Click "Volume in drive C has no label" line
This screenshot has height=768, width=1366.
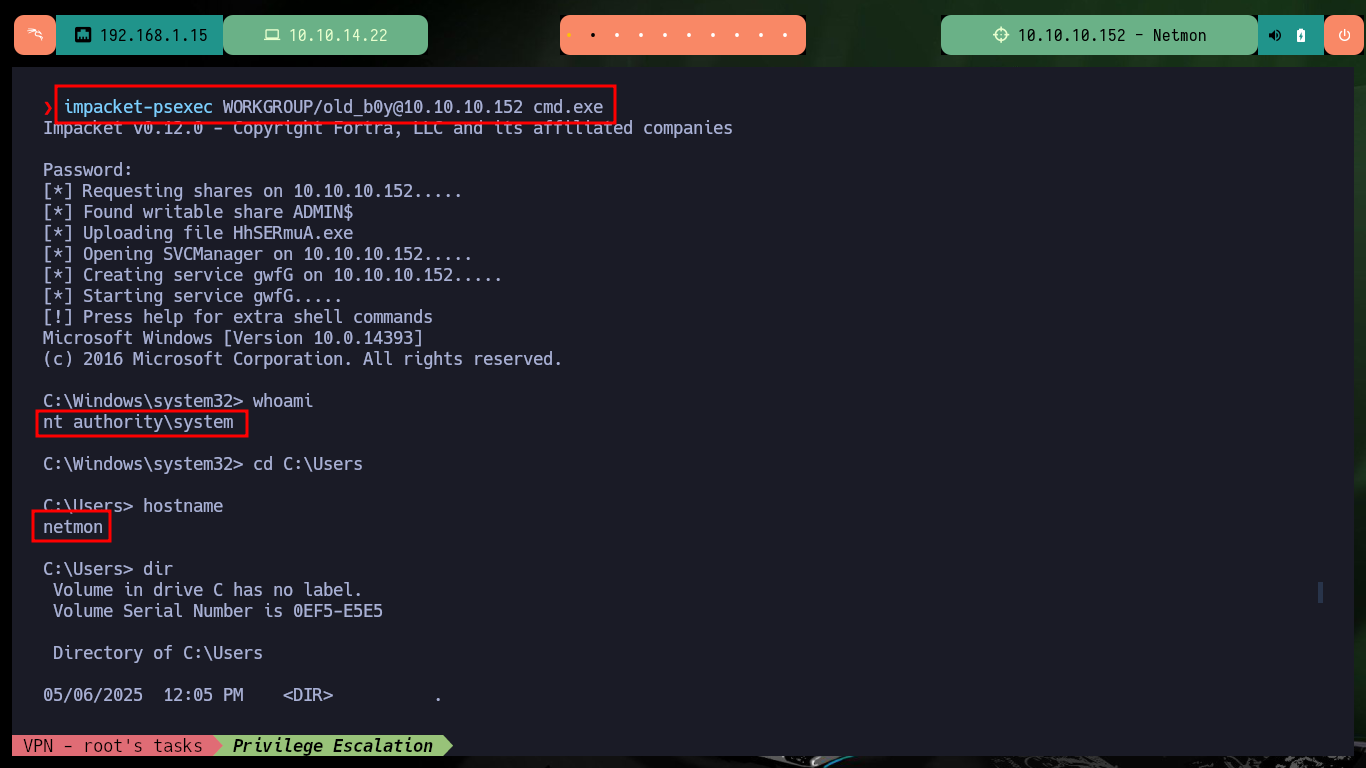tap(208, 590)
